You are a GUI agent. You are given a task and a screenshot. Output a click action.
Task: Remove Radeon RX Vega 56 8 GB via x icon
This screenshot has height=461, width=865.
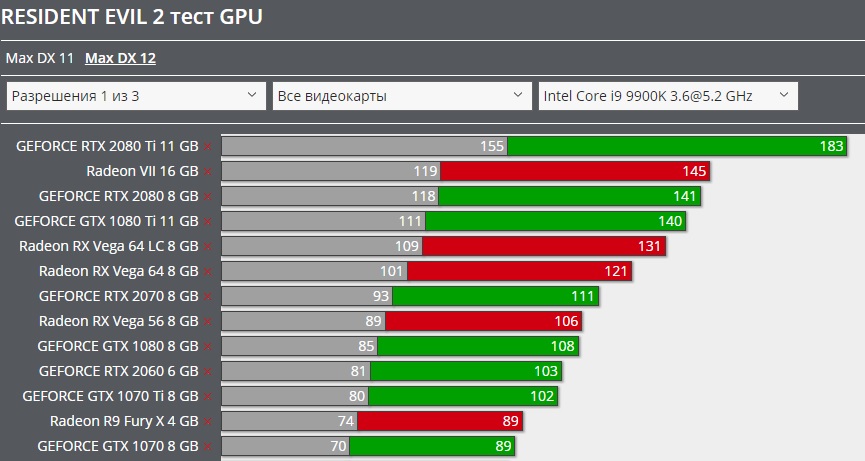click(x=207, y=321)
